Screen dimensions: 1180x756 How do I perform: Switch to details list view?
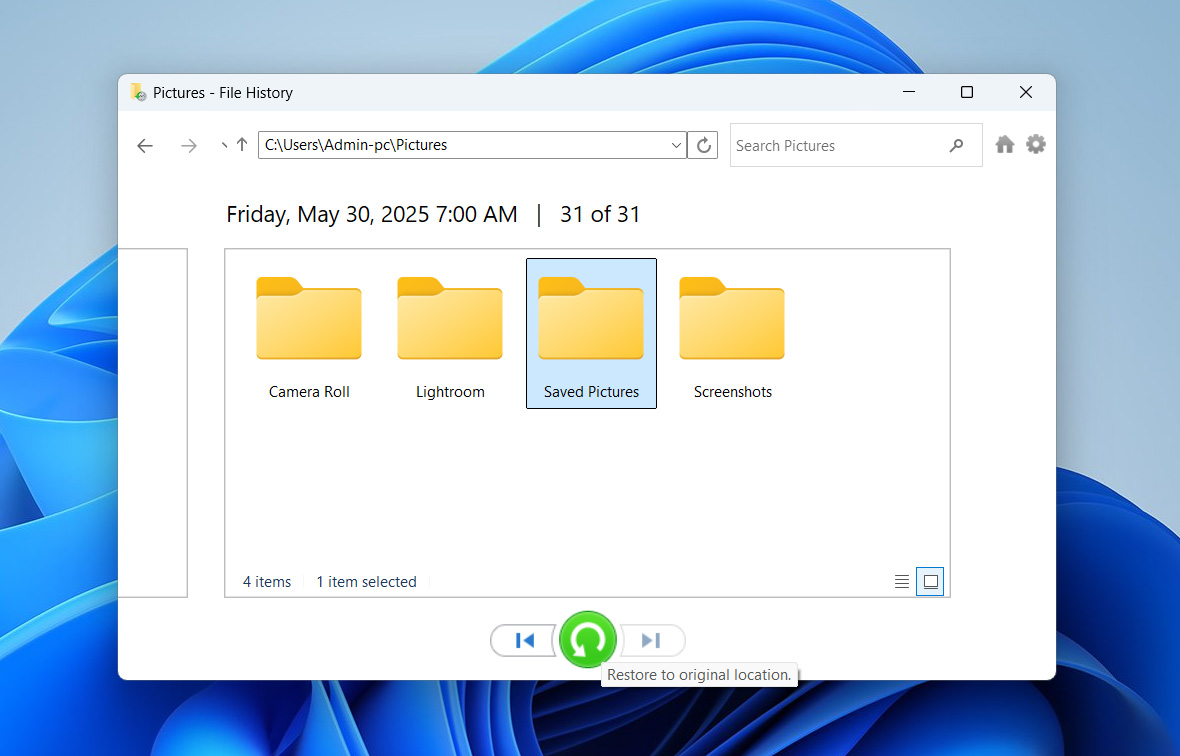(902, 581)
